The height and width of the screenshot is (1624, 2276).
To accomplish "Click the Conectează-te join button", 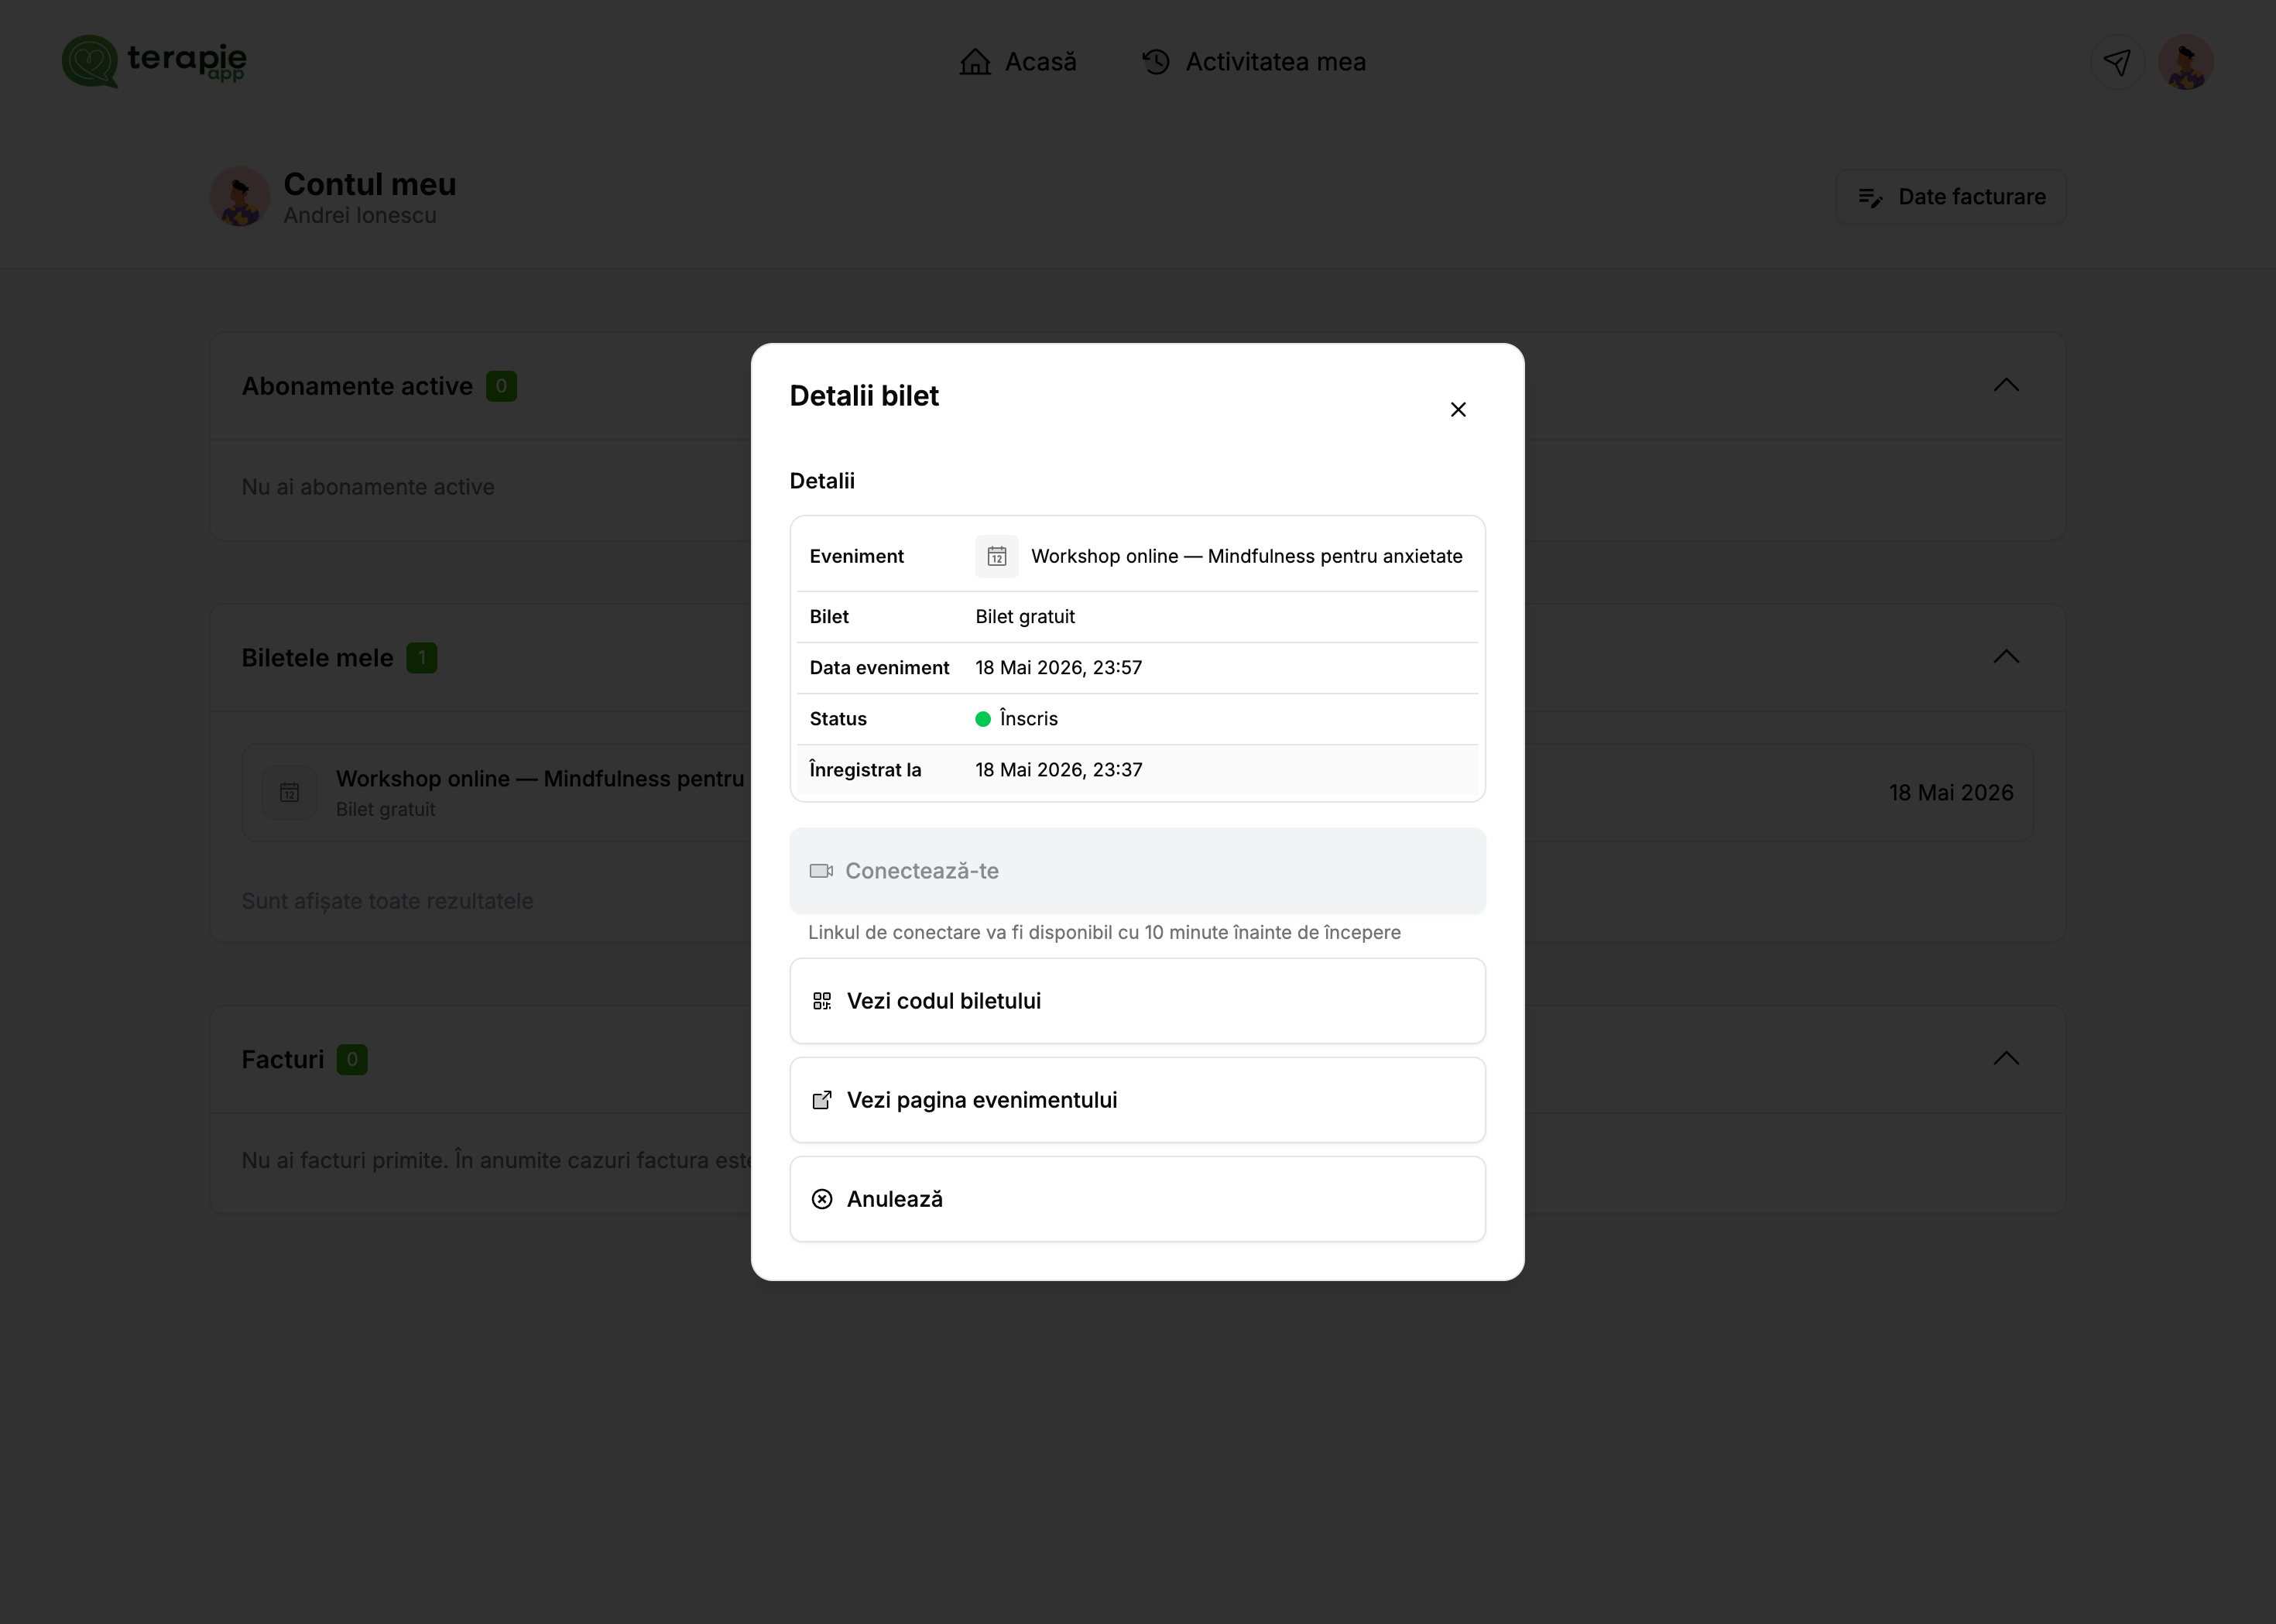I will [1137, 871].
